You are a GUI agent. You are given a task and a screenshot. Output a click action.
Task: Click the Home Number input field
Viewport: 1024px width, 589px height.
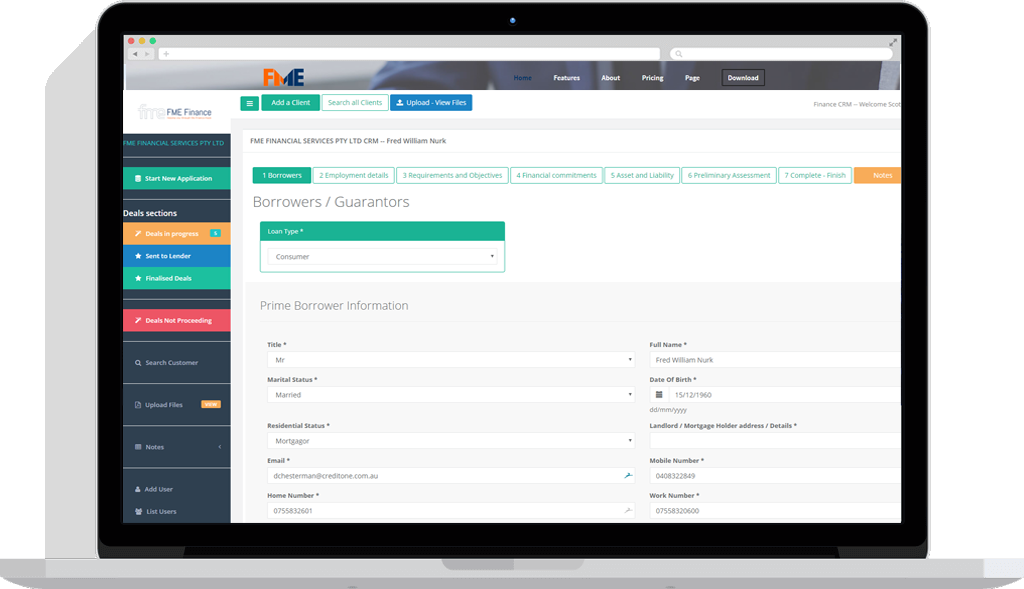click(451, 511)
